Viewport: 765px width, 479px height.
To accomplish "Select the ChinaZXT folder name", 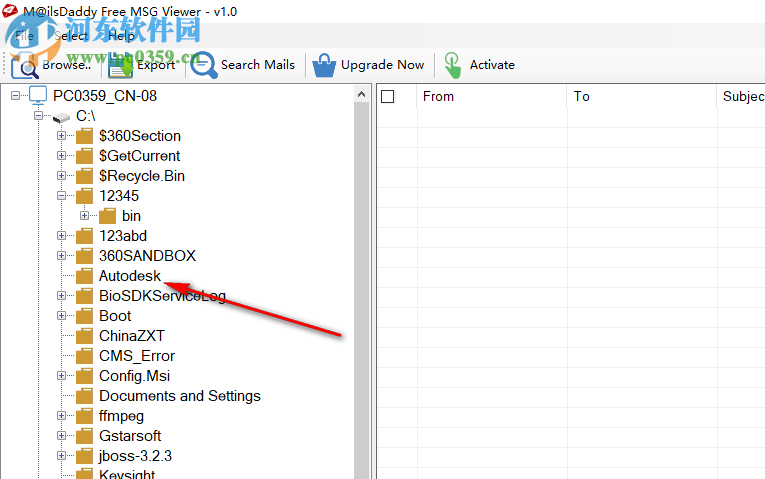I will tap(132, 336).
